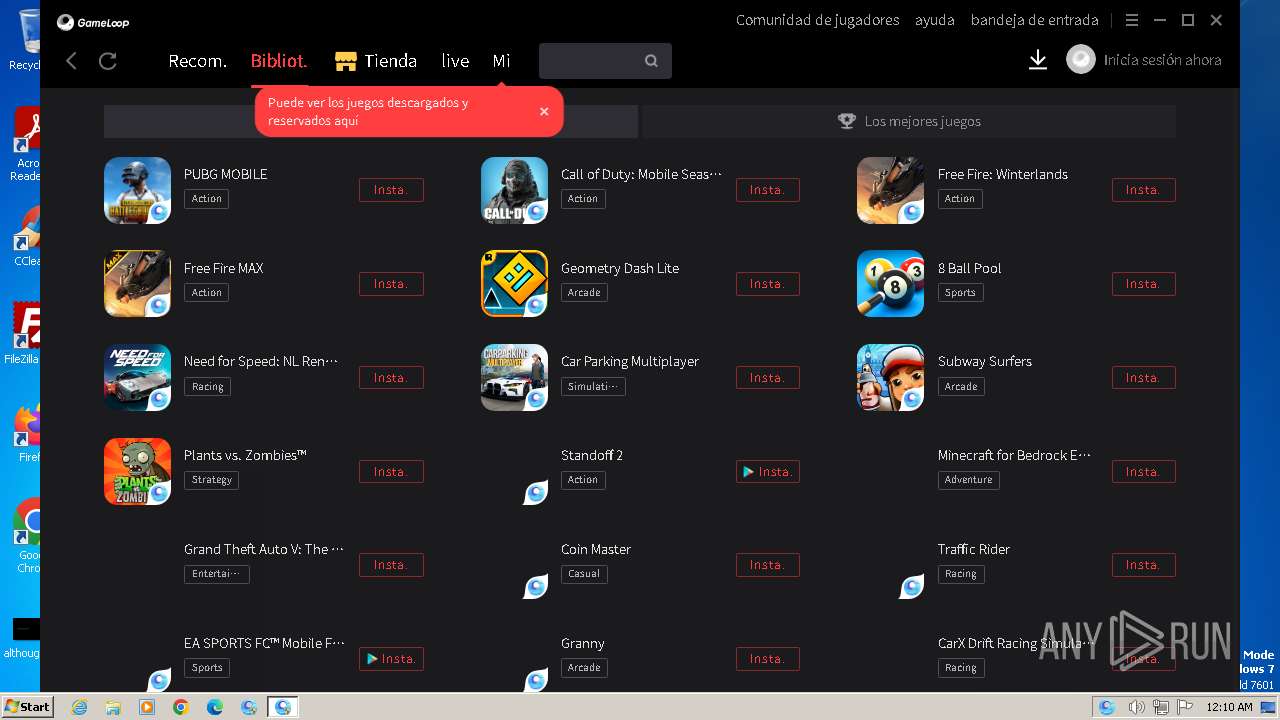Refresh the page with the reload icon
The image size is (1280, 720).
click(x=108, y=61)
